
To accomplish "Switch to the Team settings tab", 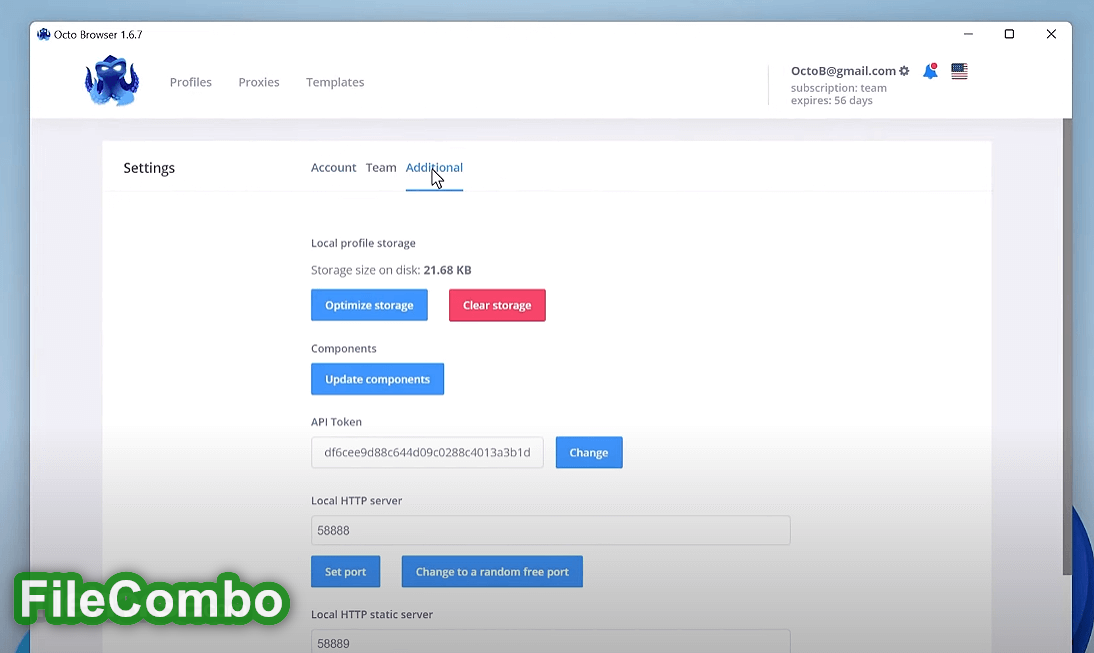I will click(381, 167).
